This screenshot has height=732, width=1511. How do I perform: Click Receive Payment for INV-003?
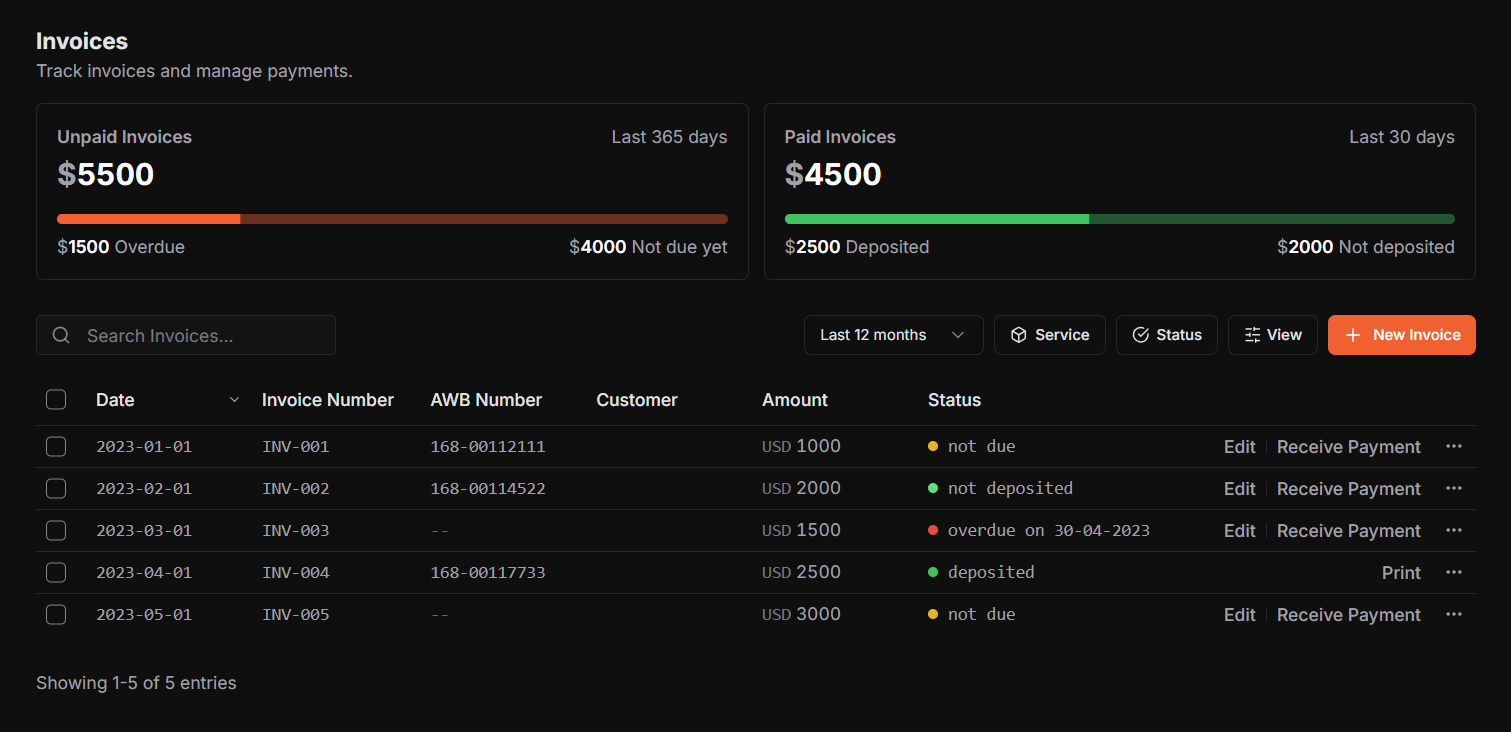pos(1348,530)
